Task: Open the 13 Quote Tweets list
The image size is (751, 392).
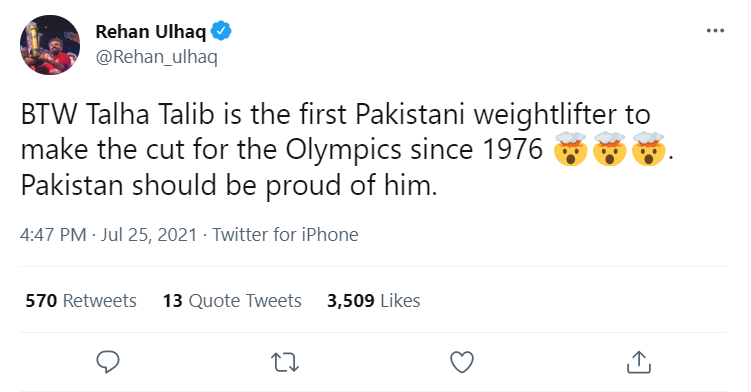Action: [232, 300]
